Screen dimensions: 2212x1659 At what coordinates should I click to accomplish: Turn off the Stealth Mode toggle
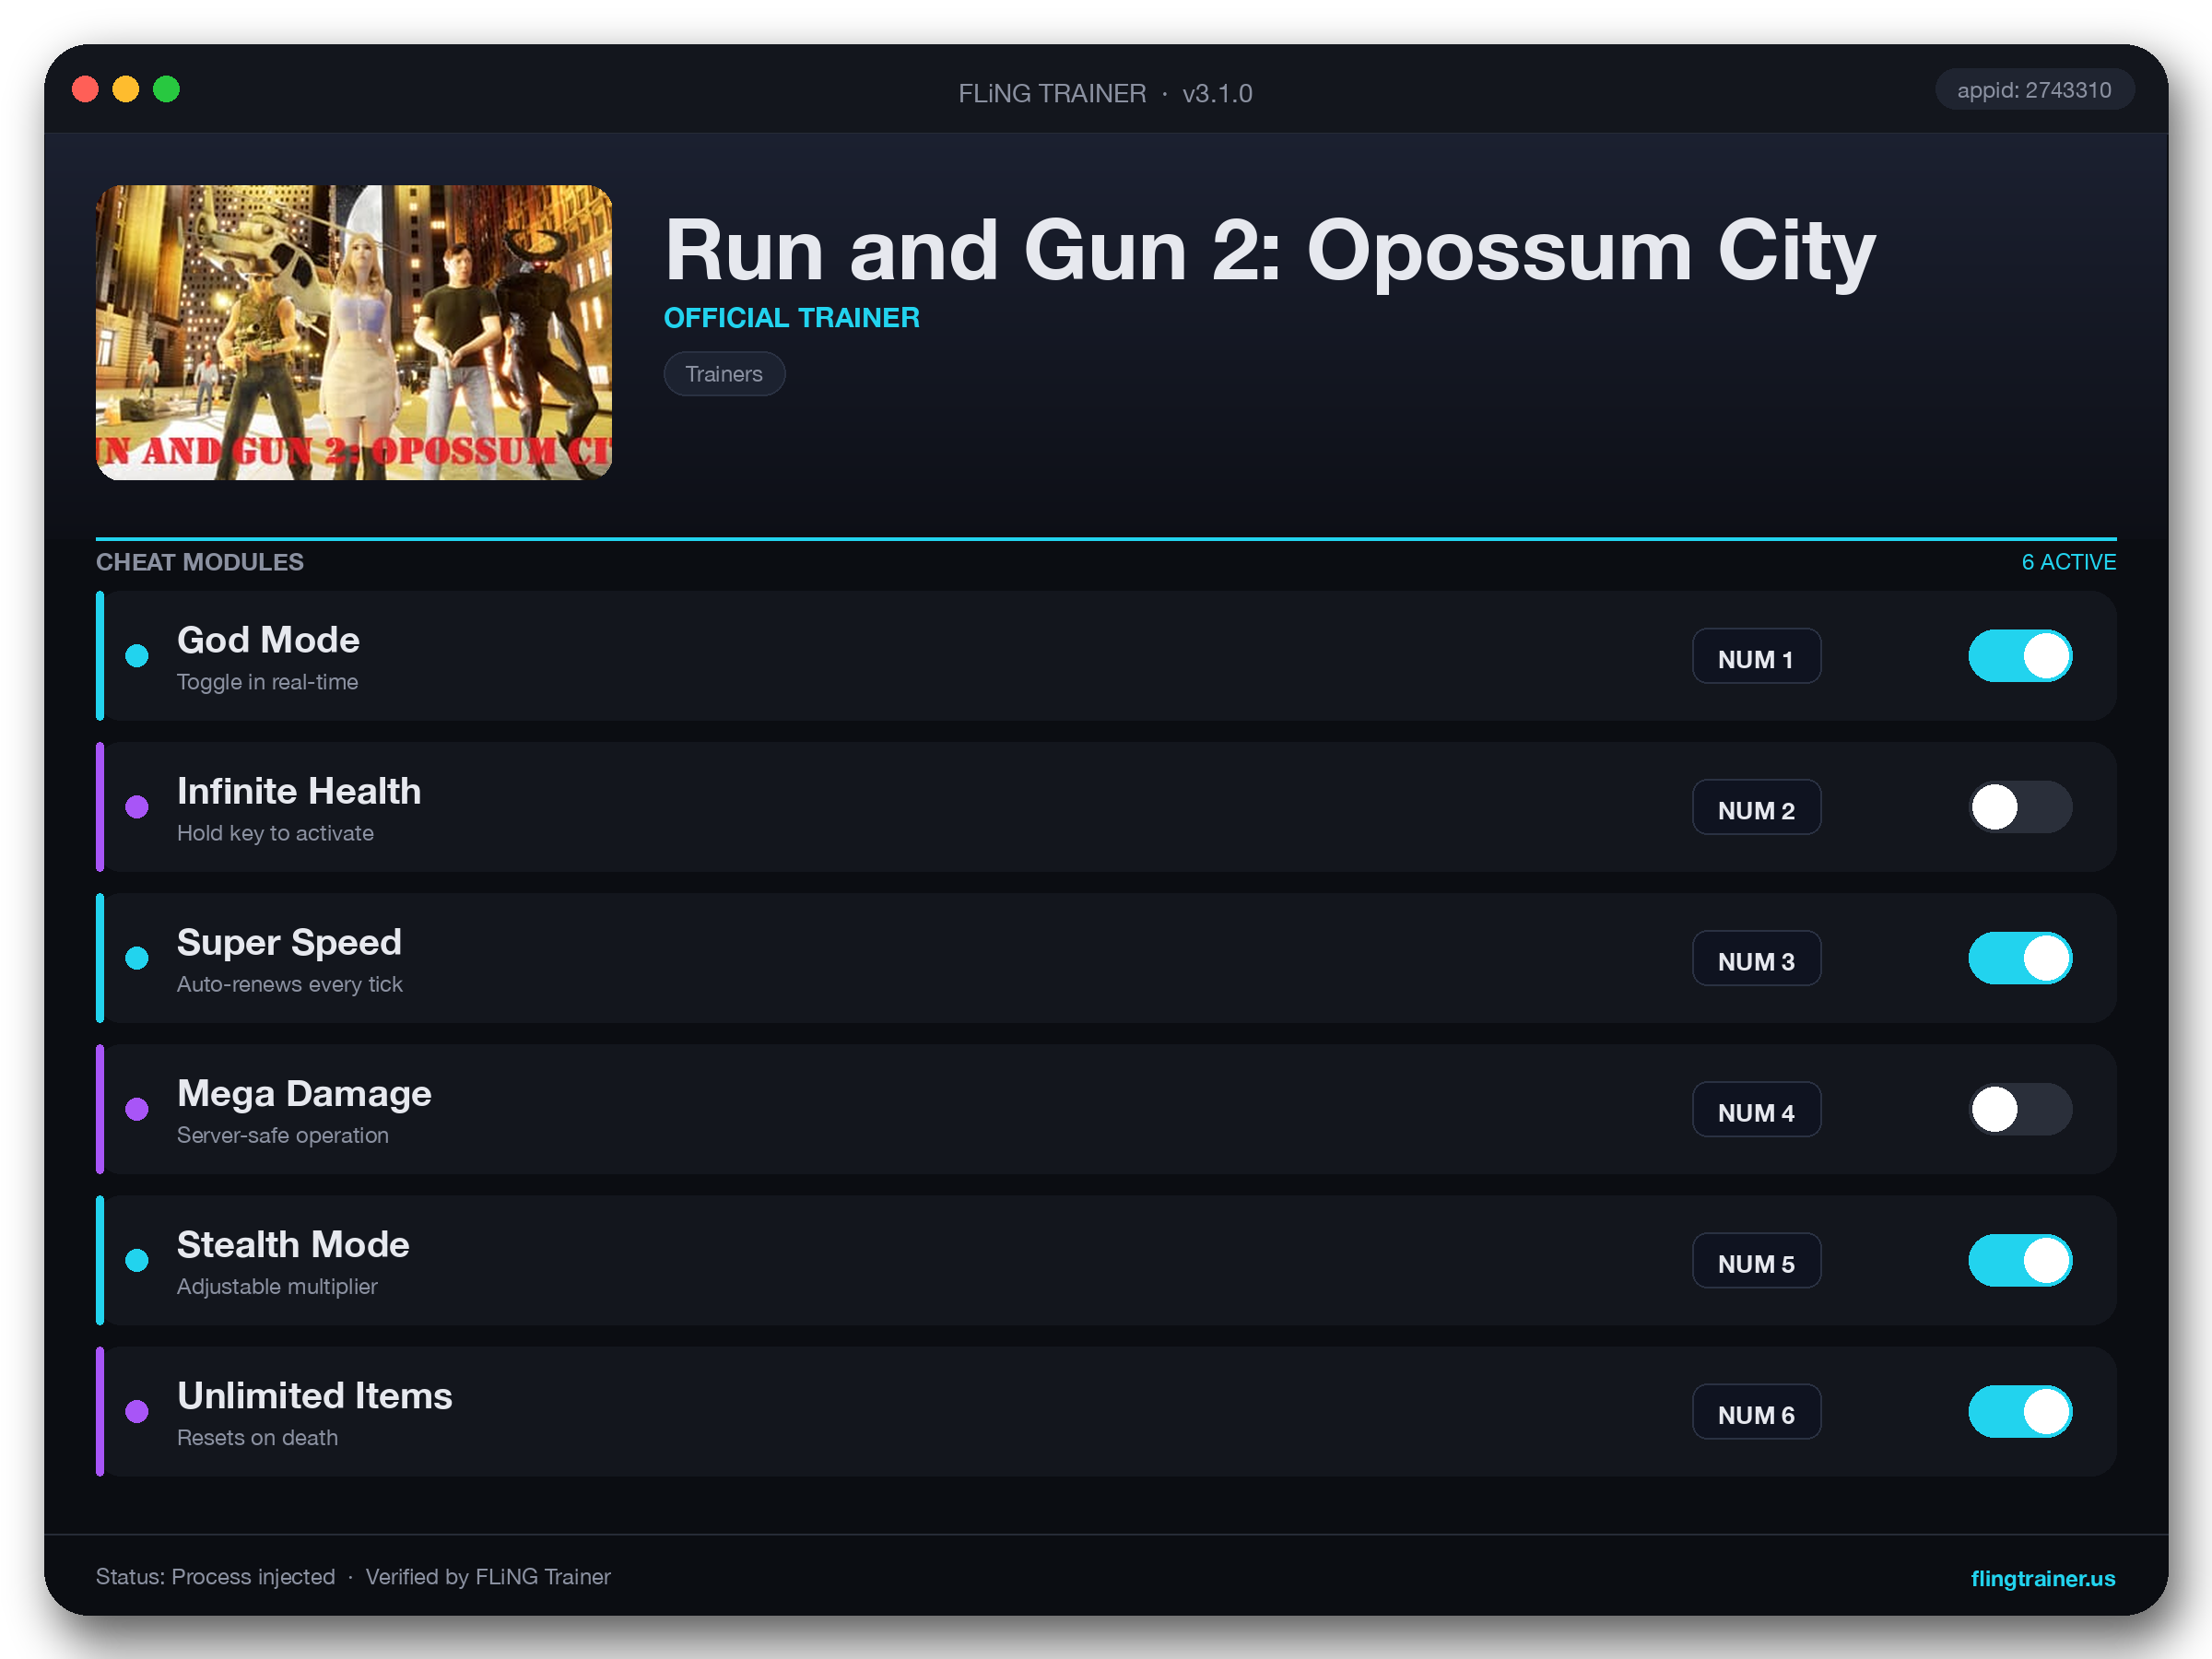(x=2019, y=1260)
